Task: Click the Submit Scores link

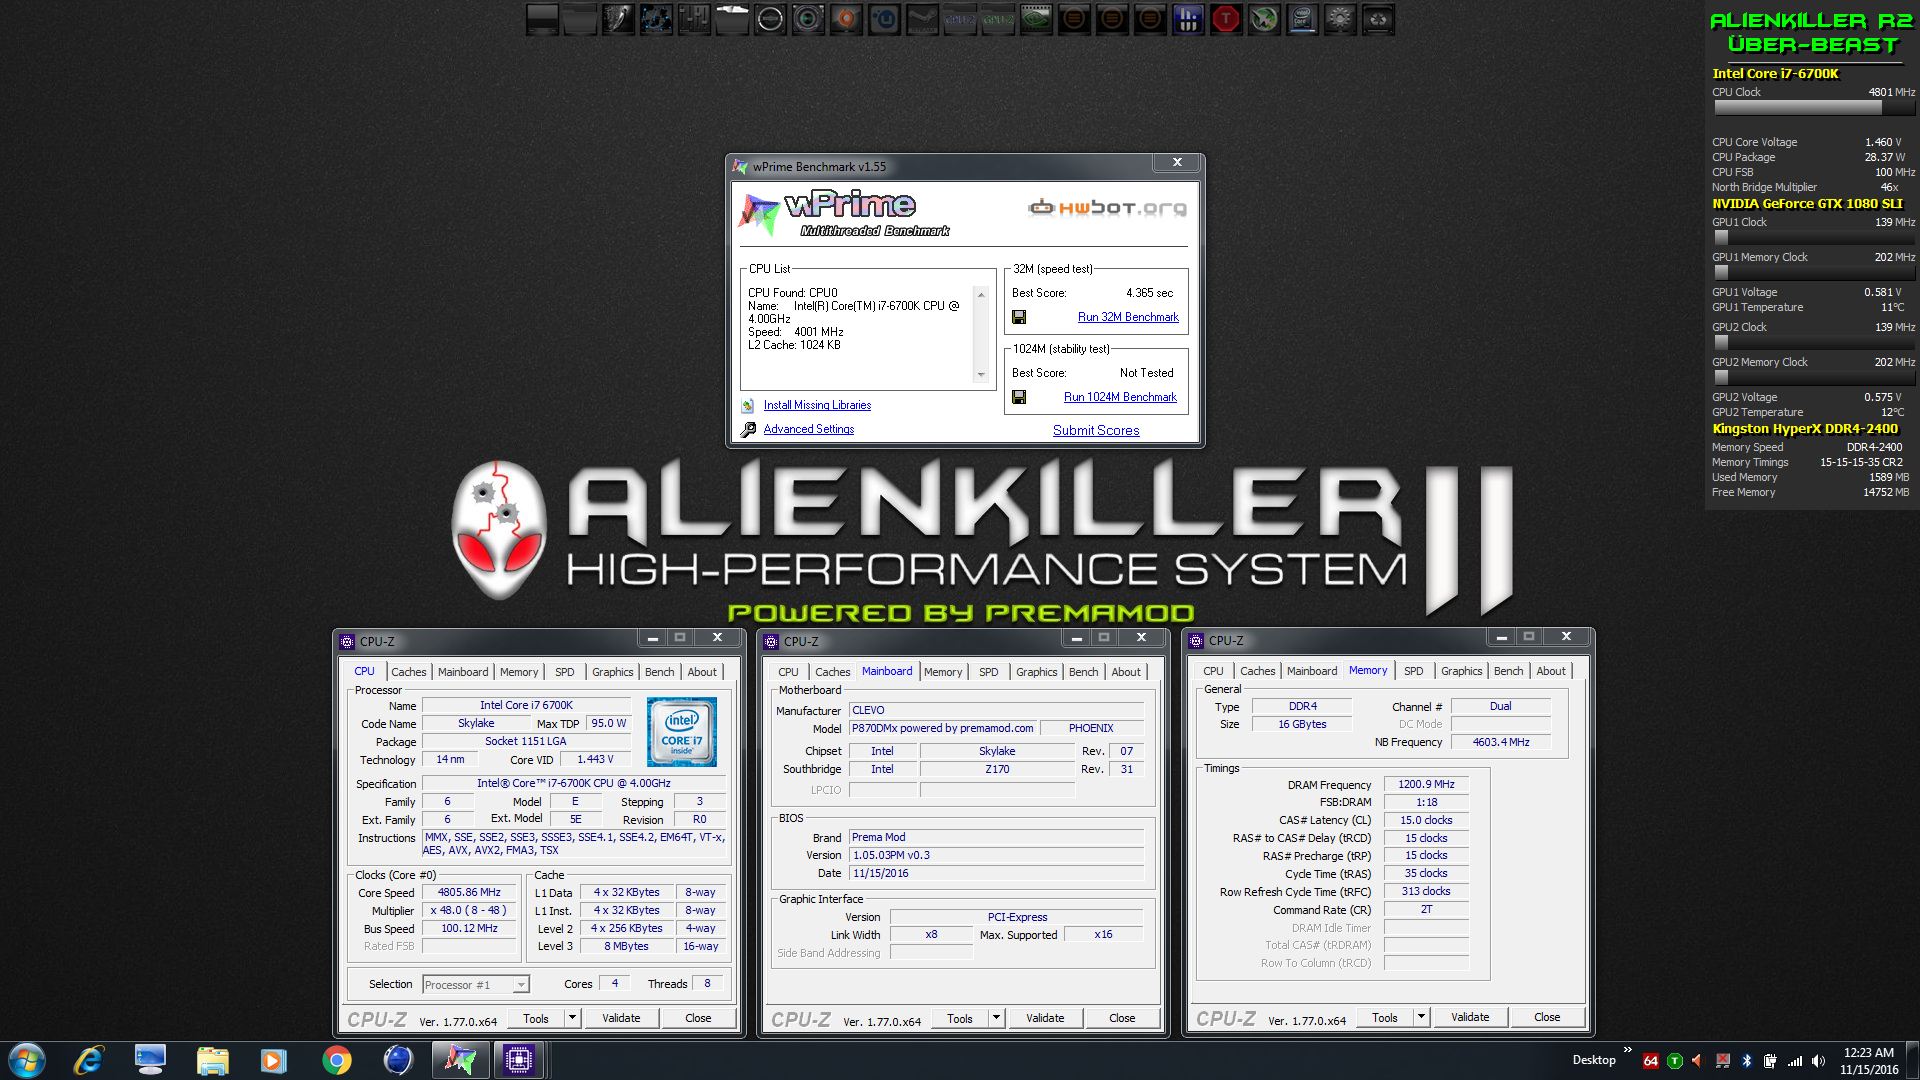Action: (x=1096, y=430)
